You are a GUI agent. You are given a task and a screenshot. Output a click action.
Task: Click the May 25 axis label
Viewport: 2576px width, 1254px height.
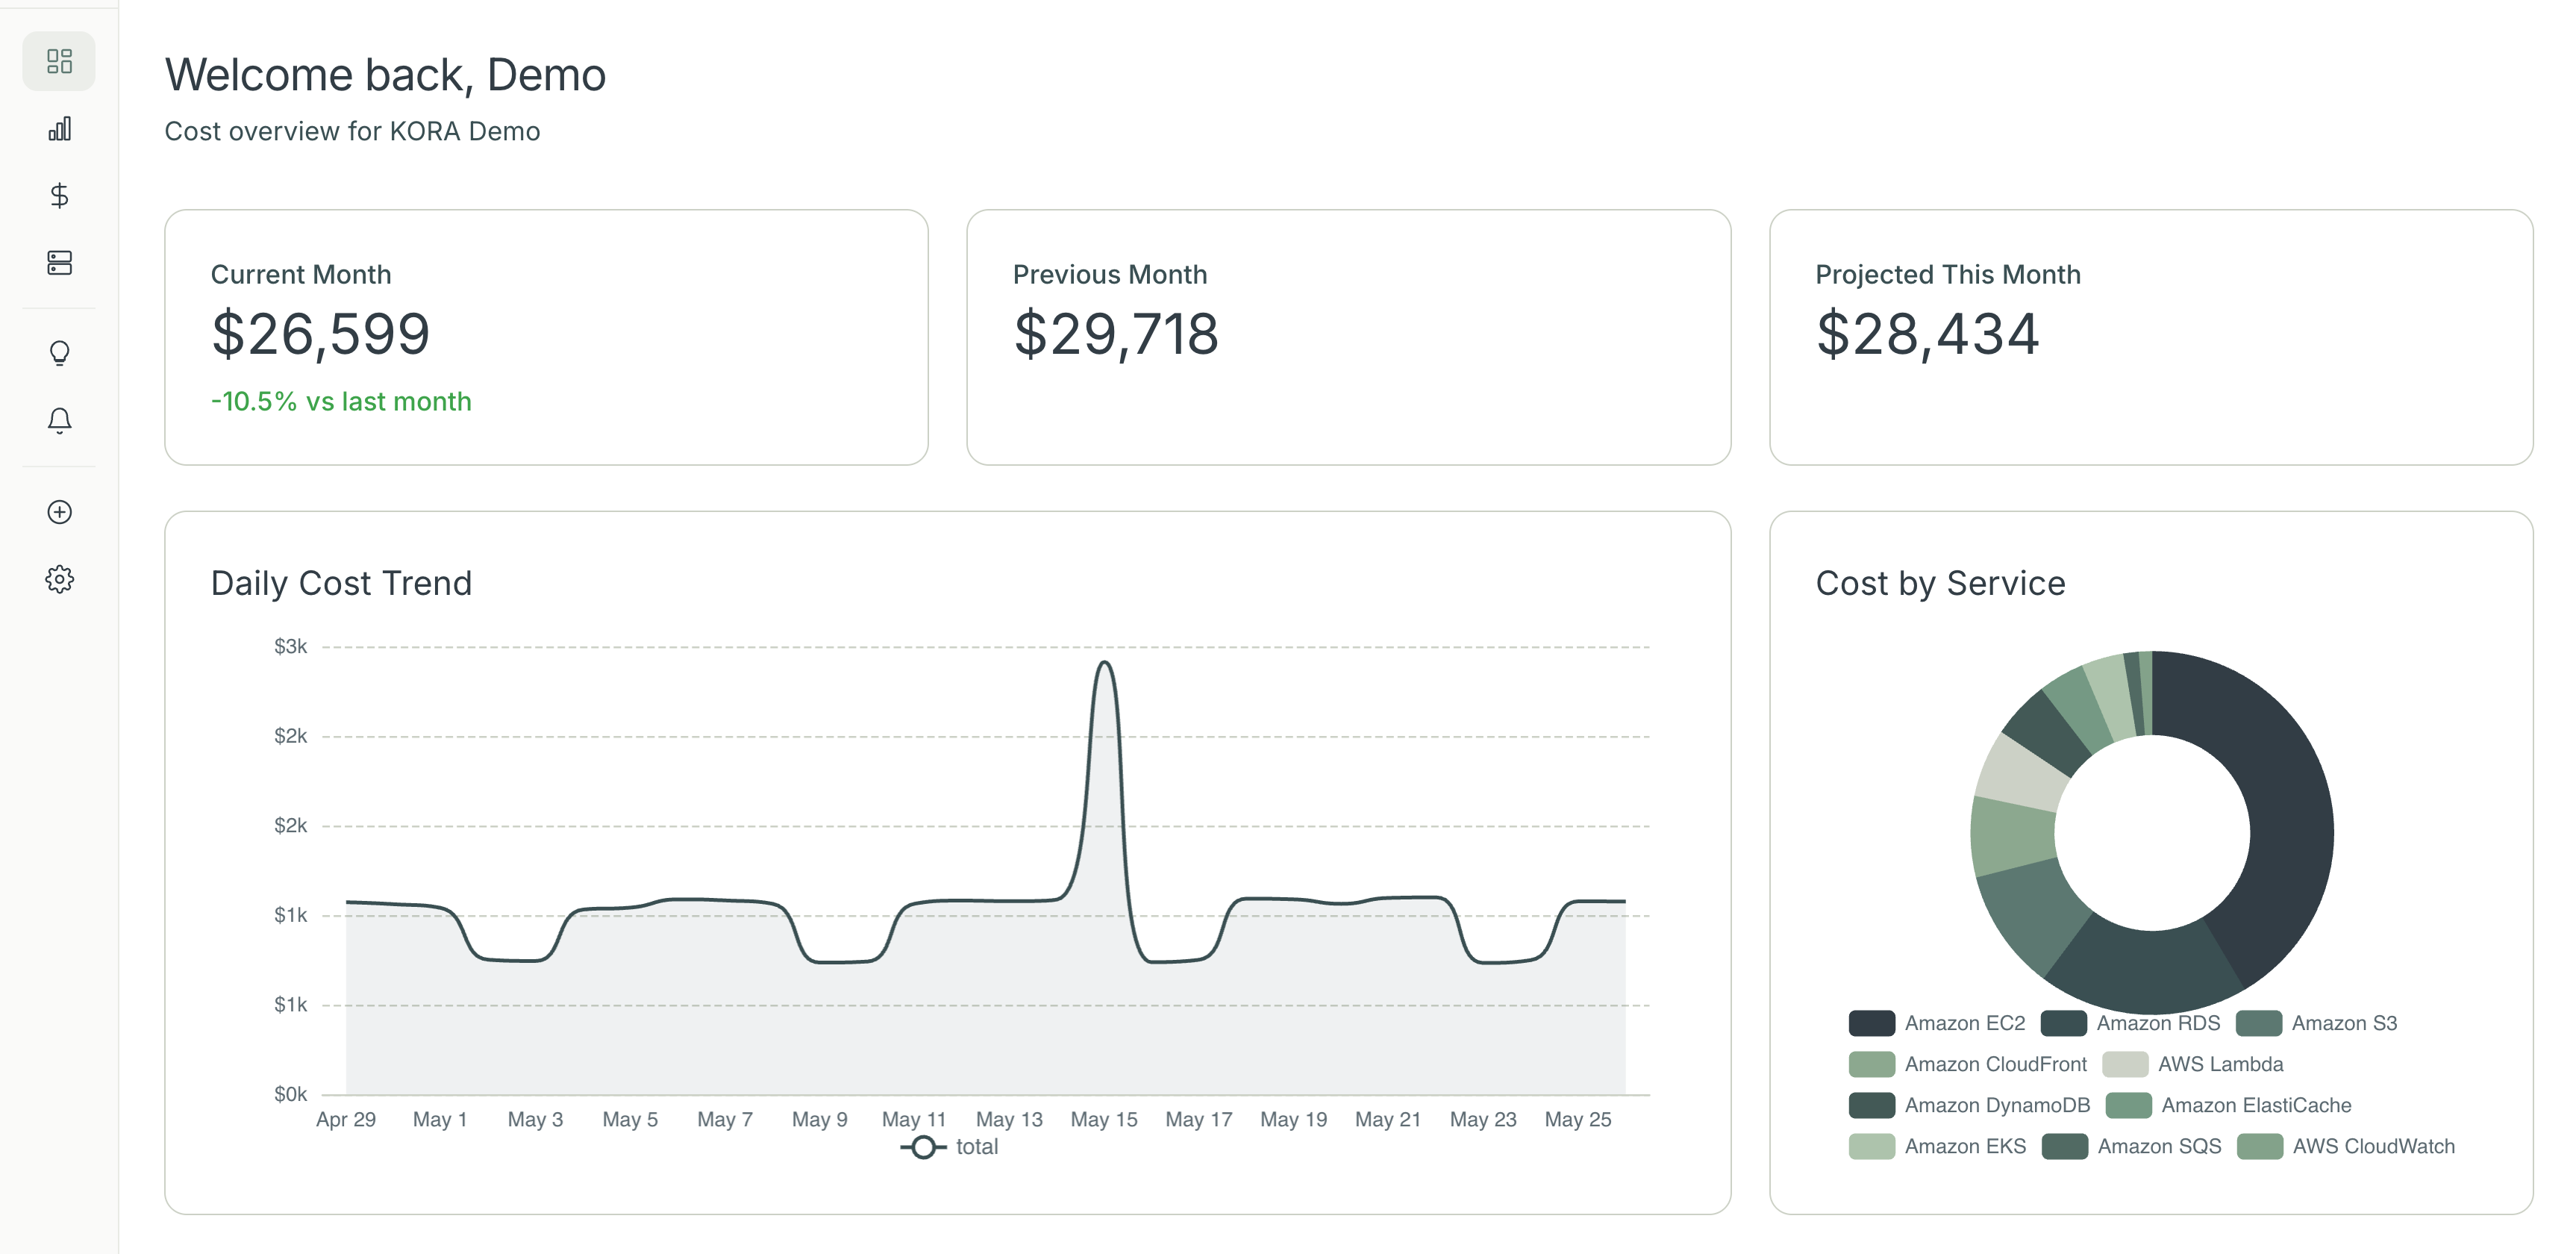pyautogui.click(x=1578, y=1119)
